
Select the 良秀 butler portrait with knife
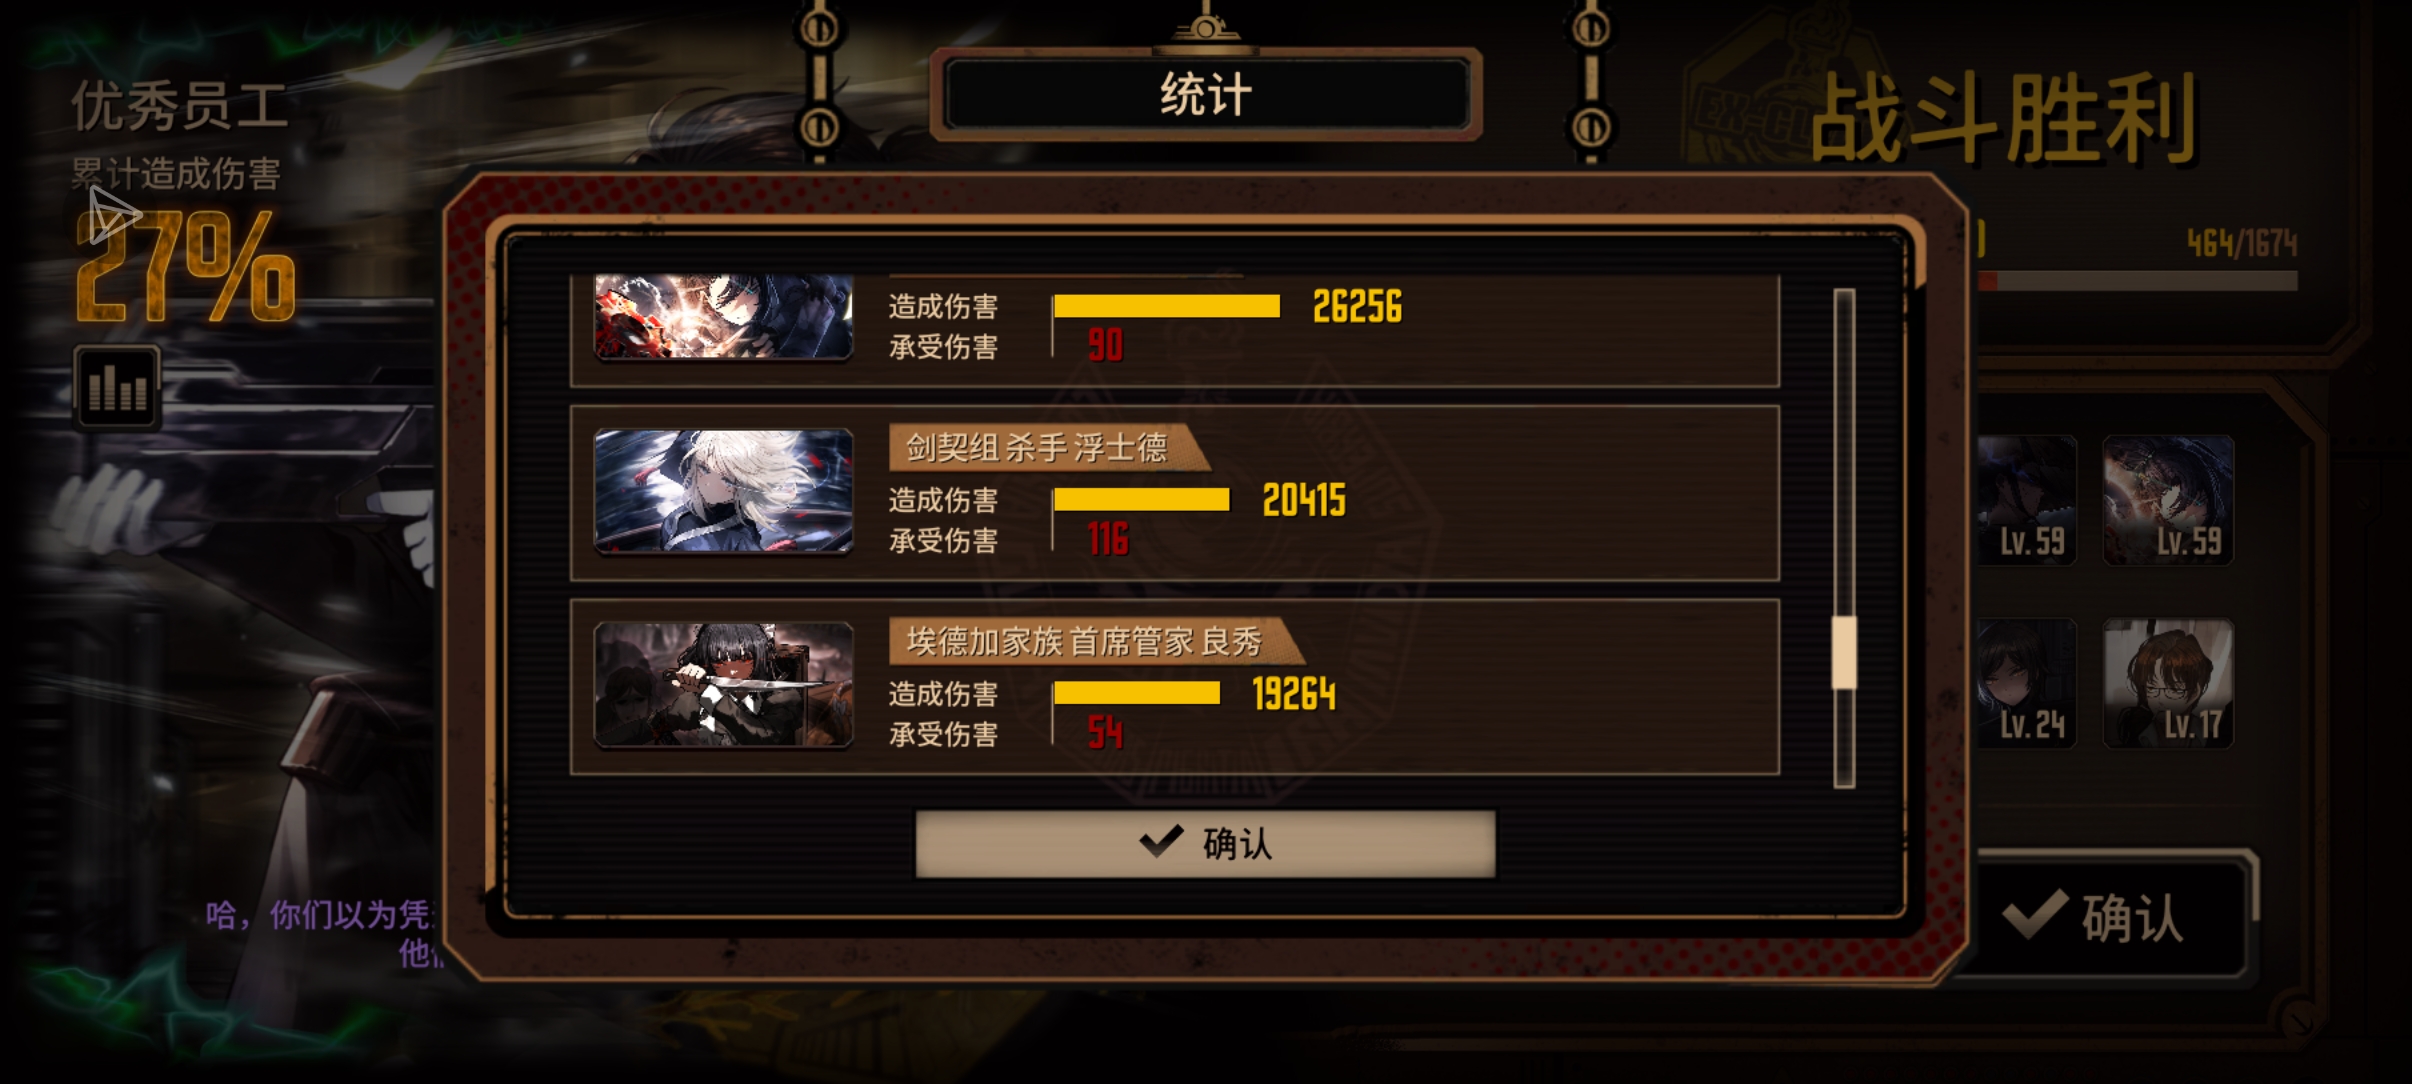tap(723, 685)
